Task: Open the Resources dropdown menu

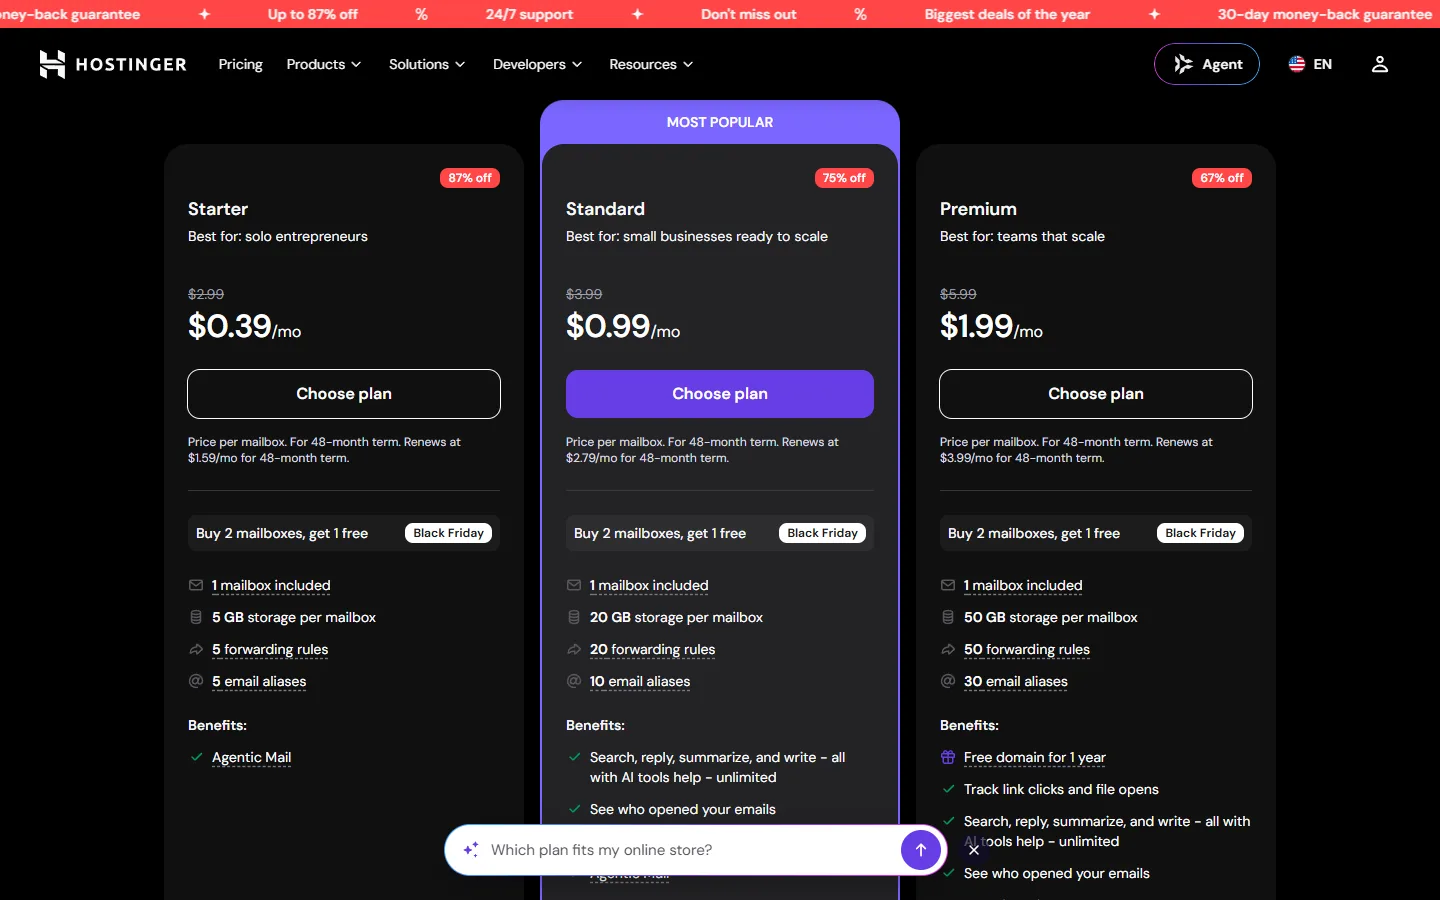Action: tap(651, 64)
